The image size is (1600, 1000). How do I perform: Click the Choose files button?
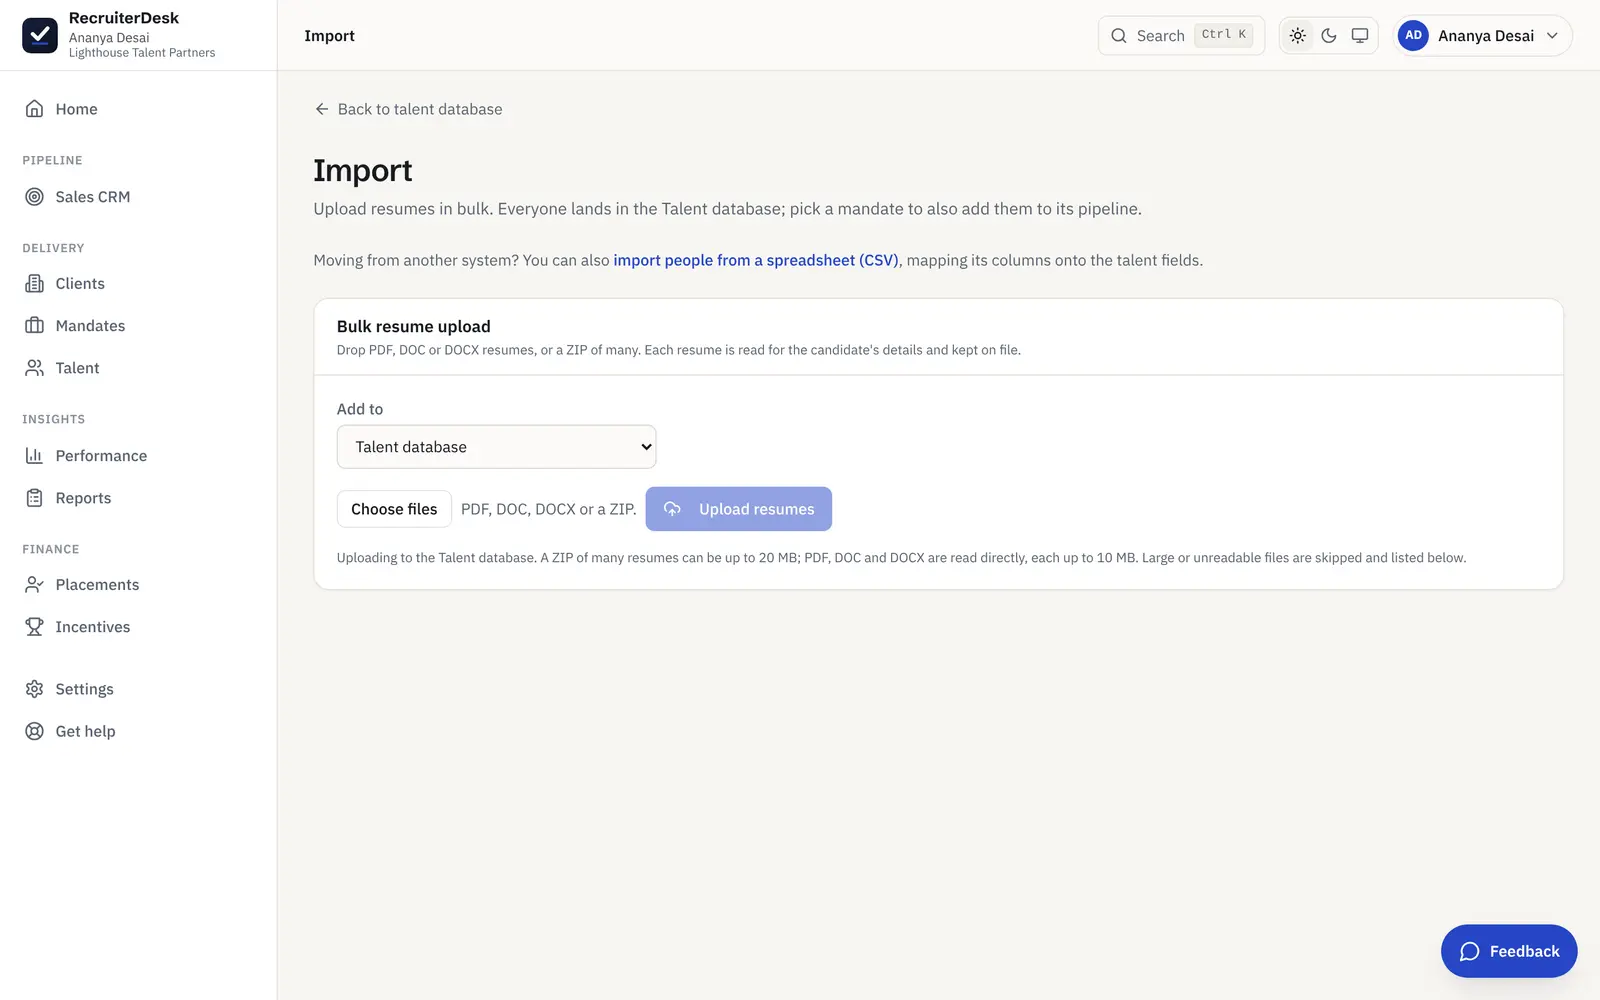click(x=394, y=509)
